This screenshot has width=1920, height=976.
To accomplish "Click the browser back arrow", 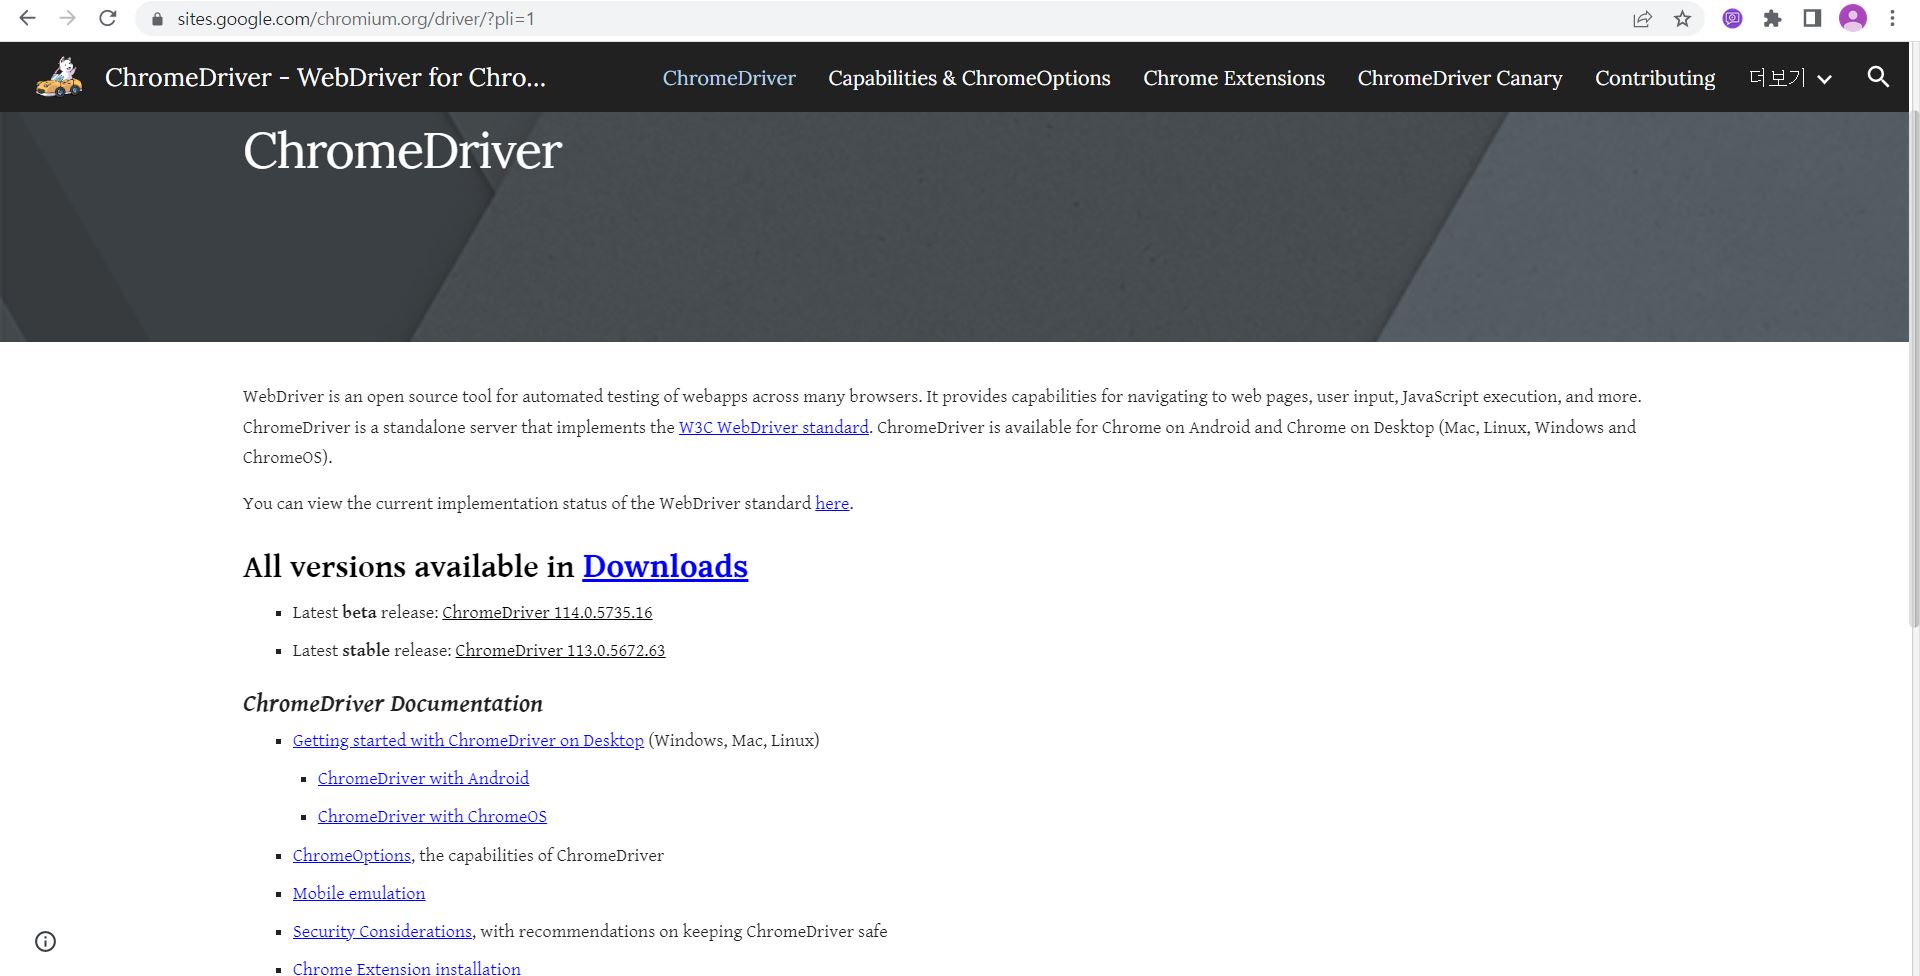I will pos(28,18).
